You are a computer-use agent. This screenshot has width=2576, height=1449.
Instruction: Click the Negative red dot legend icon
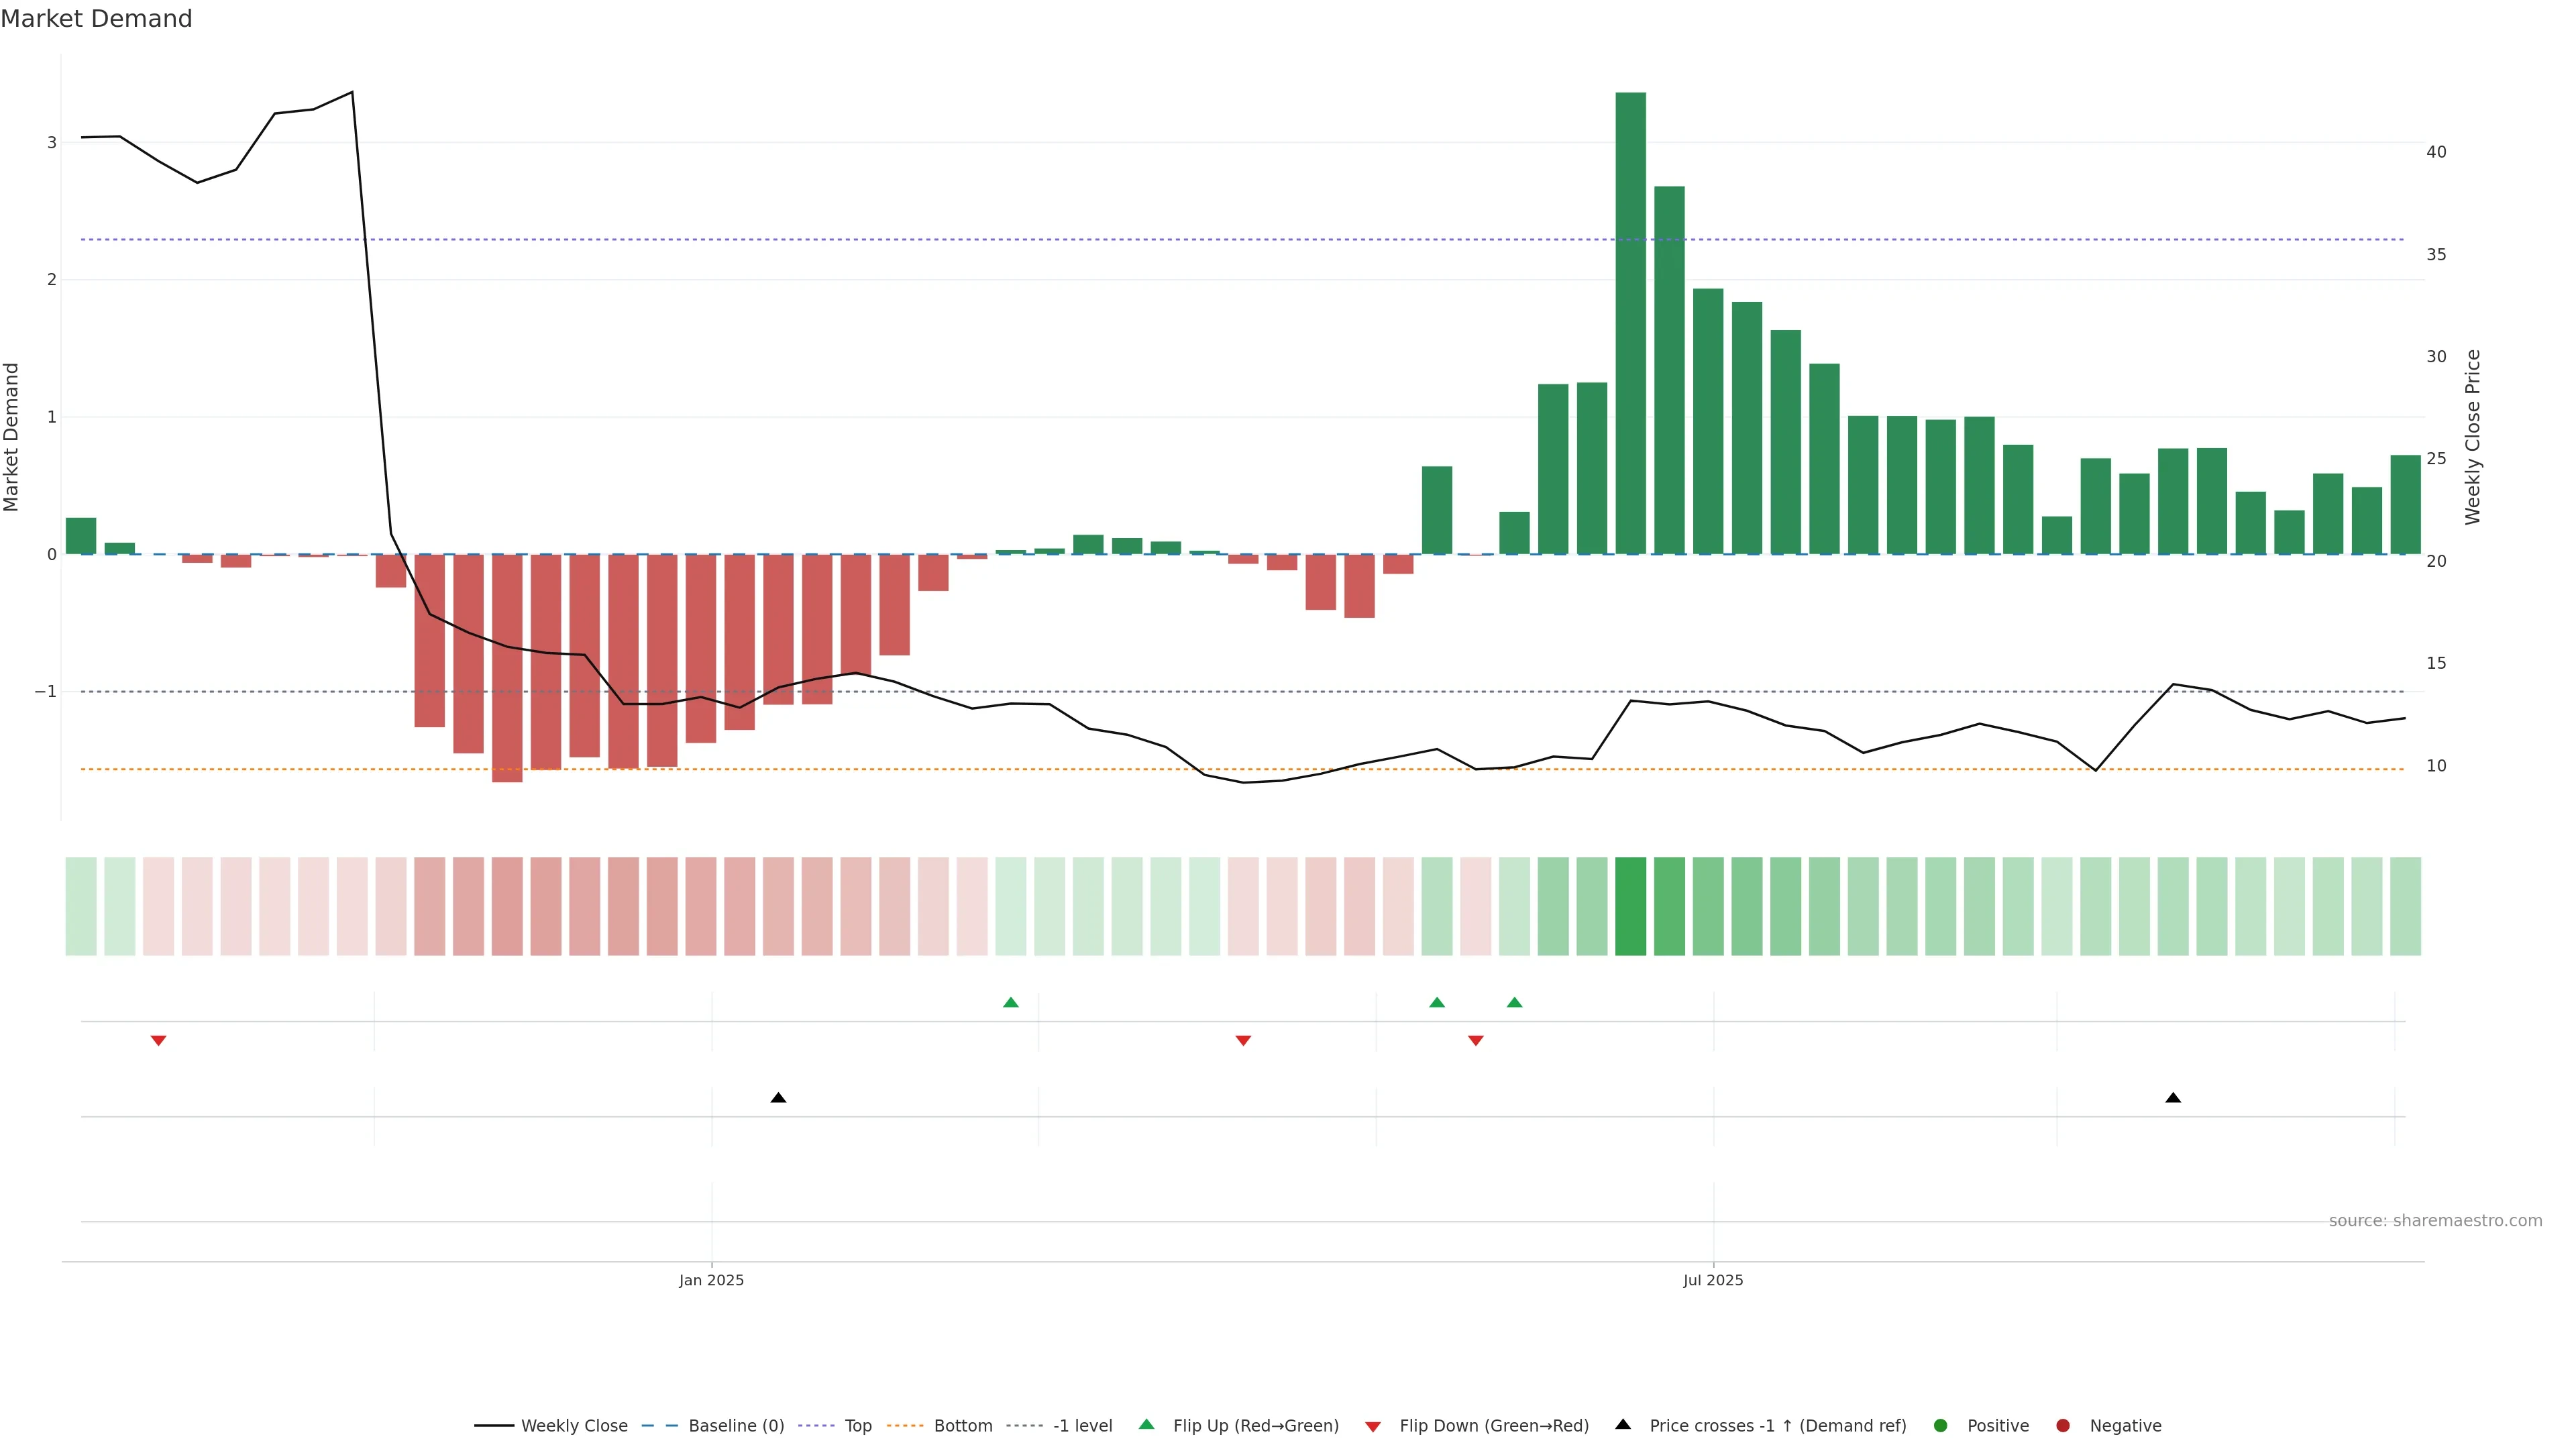point(2063,1426)
